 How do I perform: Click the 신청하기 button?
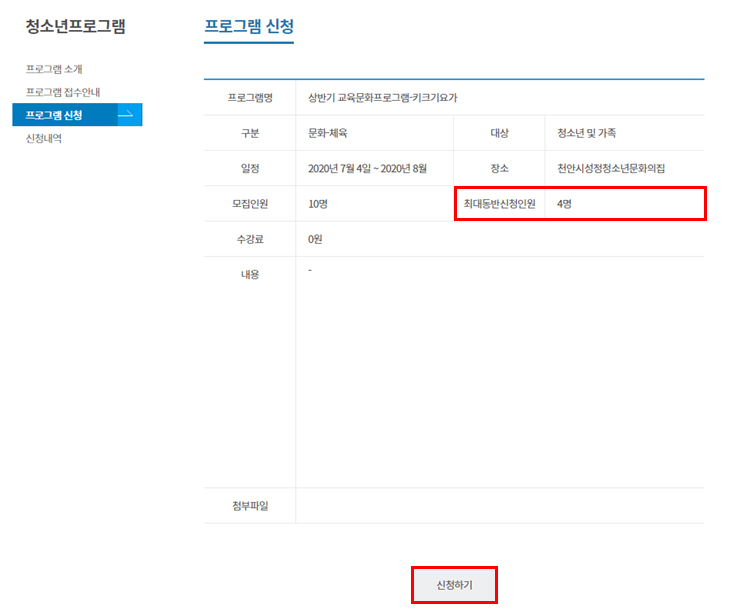click(454, 585)
